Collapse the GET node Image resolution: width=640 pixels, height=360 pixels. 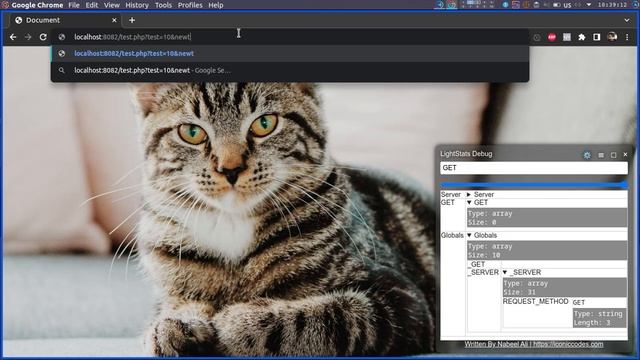pyautogui.click(x=469, y=202)
